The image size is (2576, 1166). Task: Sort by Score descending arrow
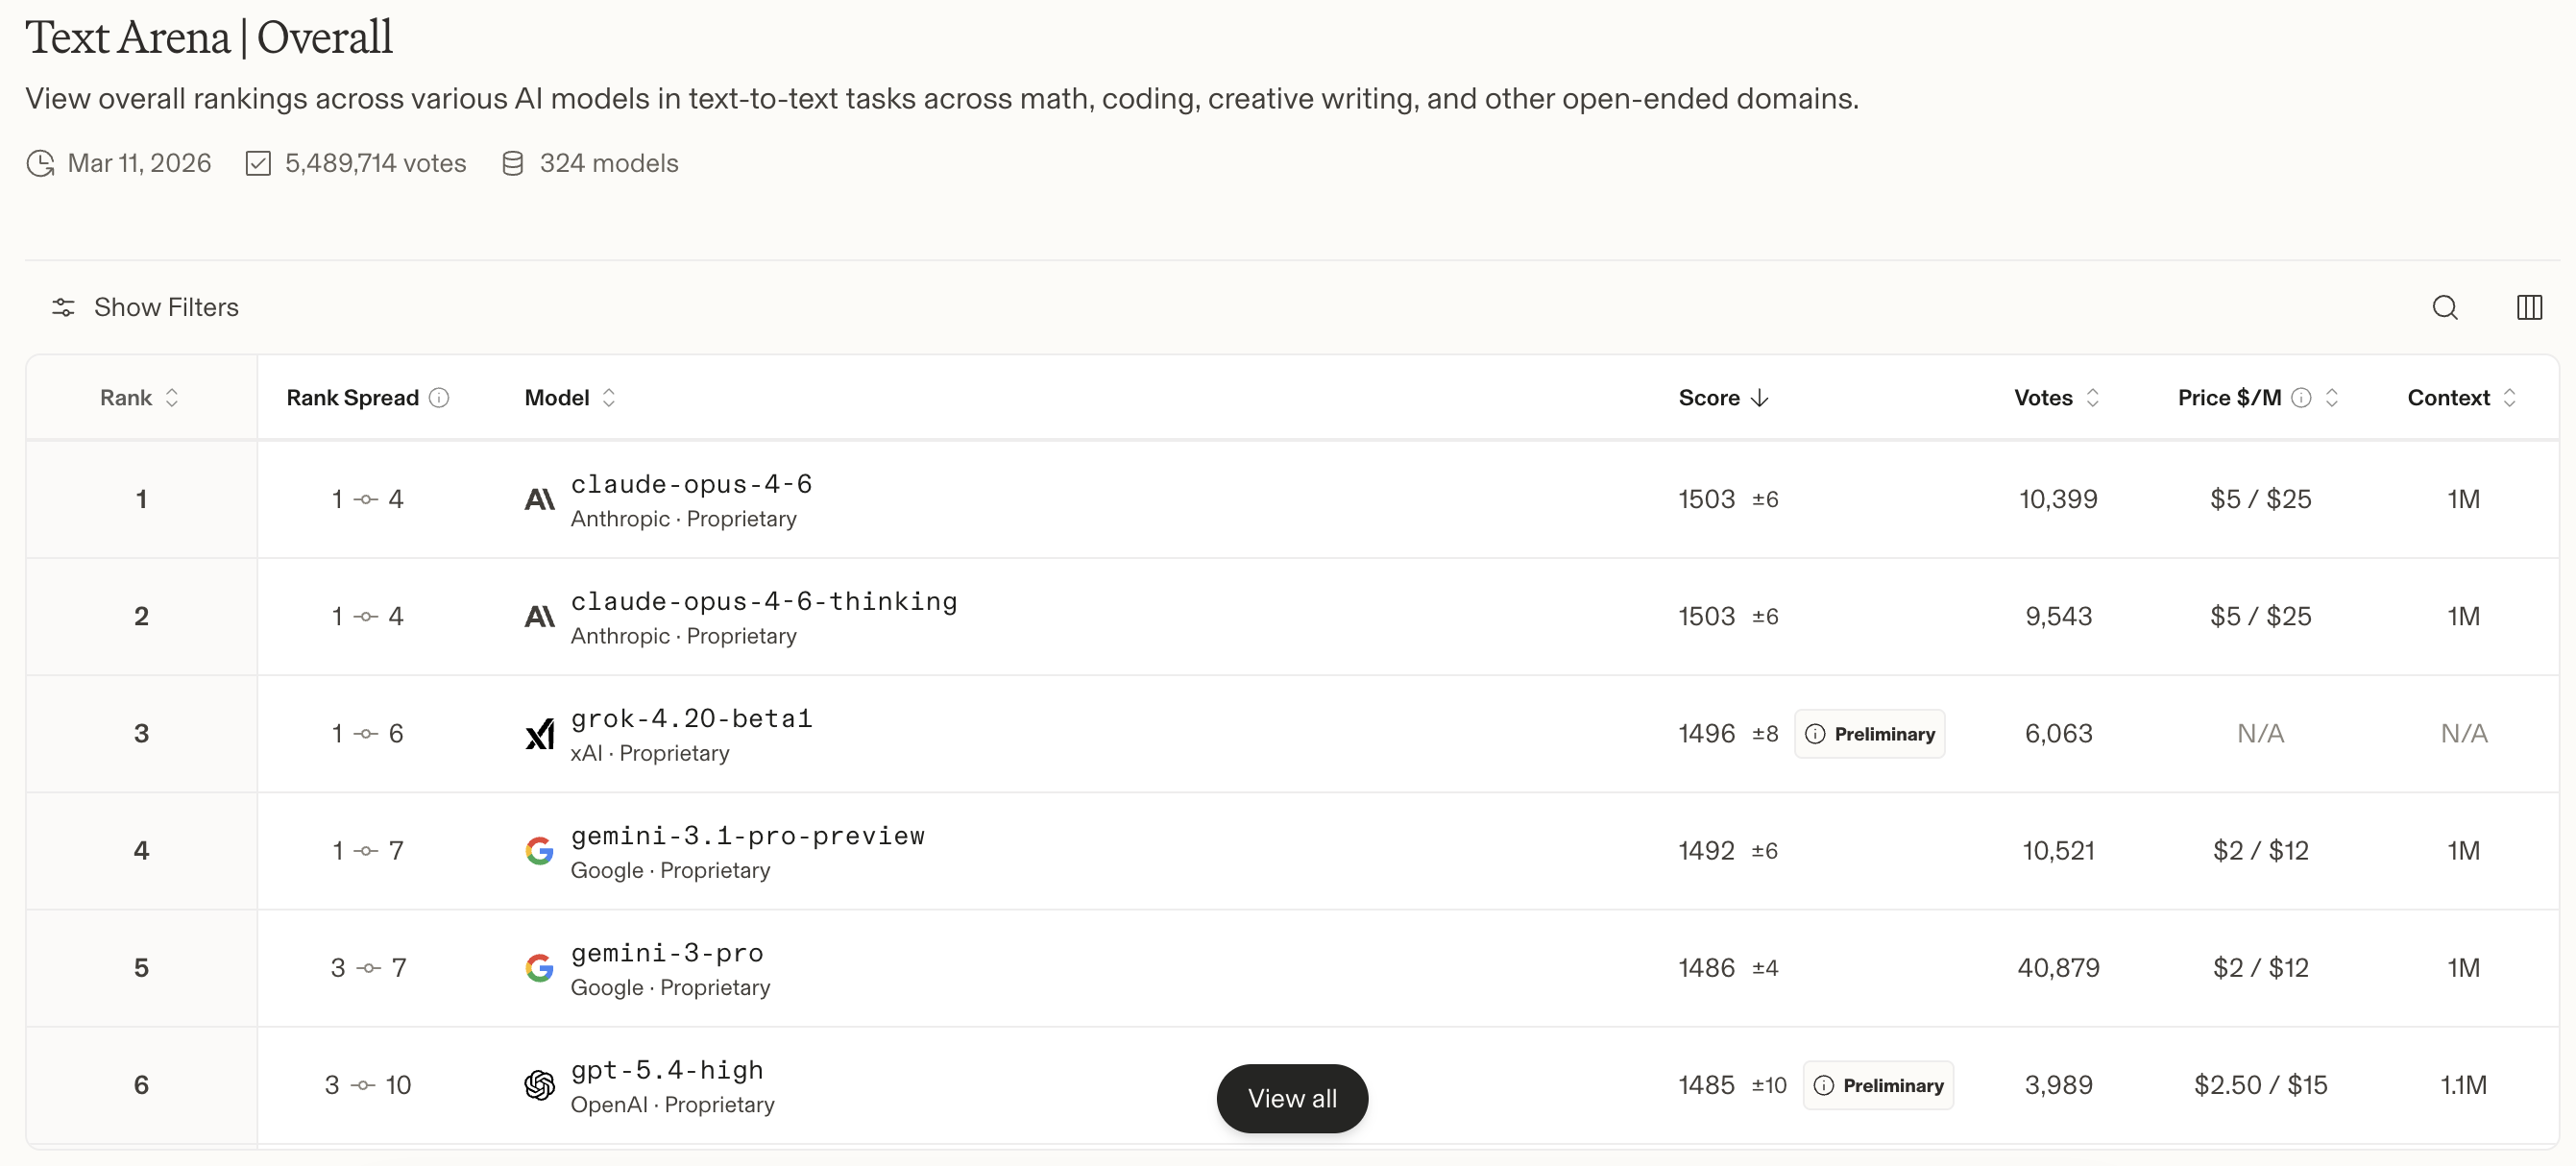(x=1760, y=398)
